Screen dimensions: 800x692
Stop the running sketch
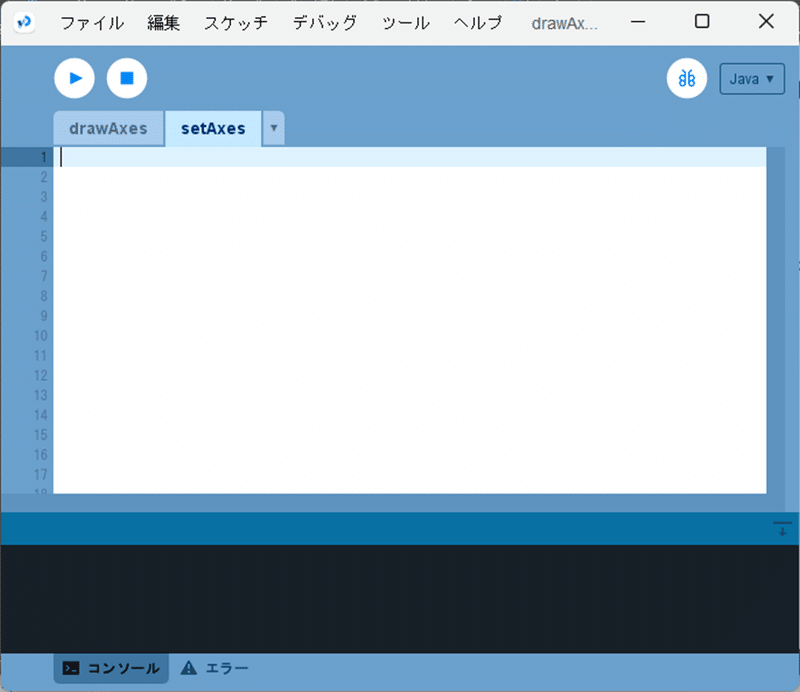click(x=127, y=78)
